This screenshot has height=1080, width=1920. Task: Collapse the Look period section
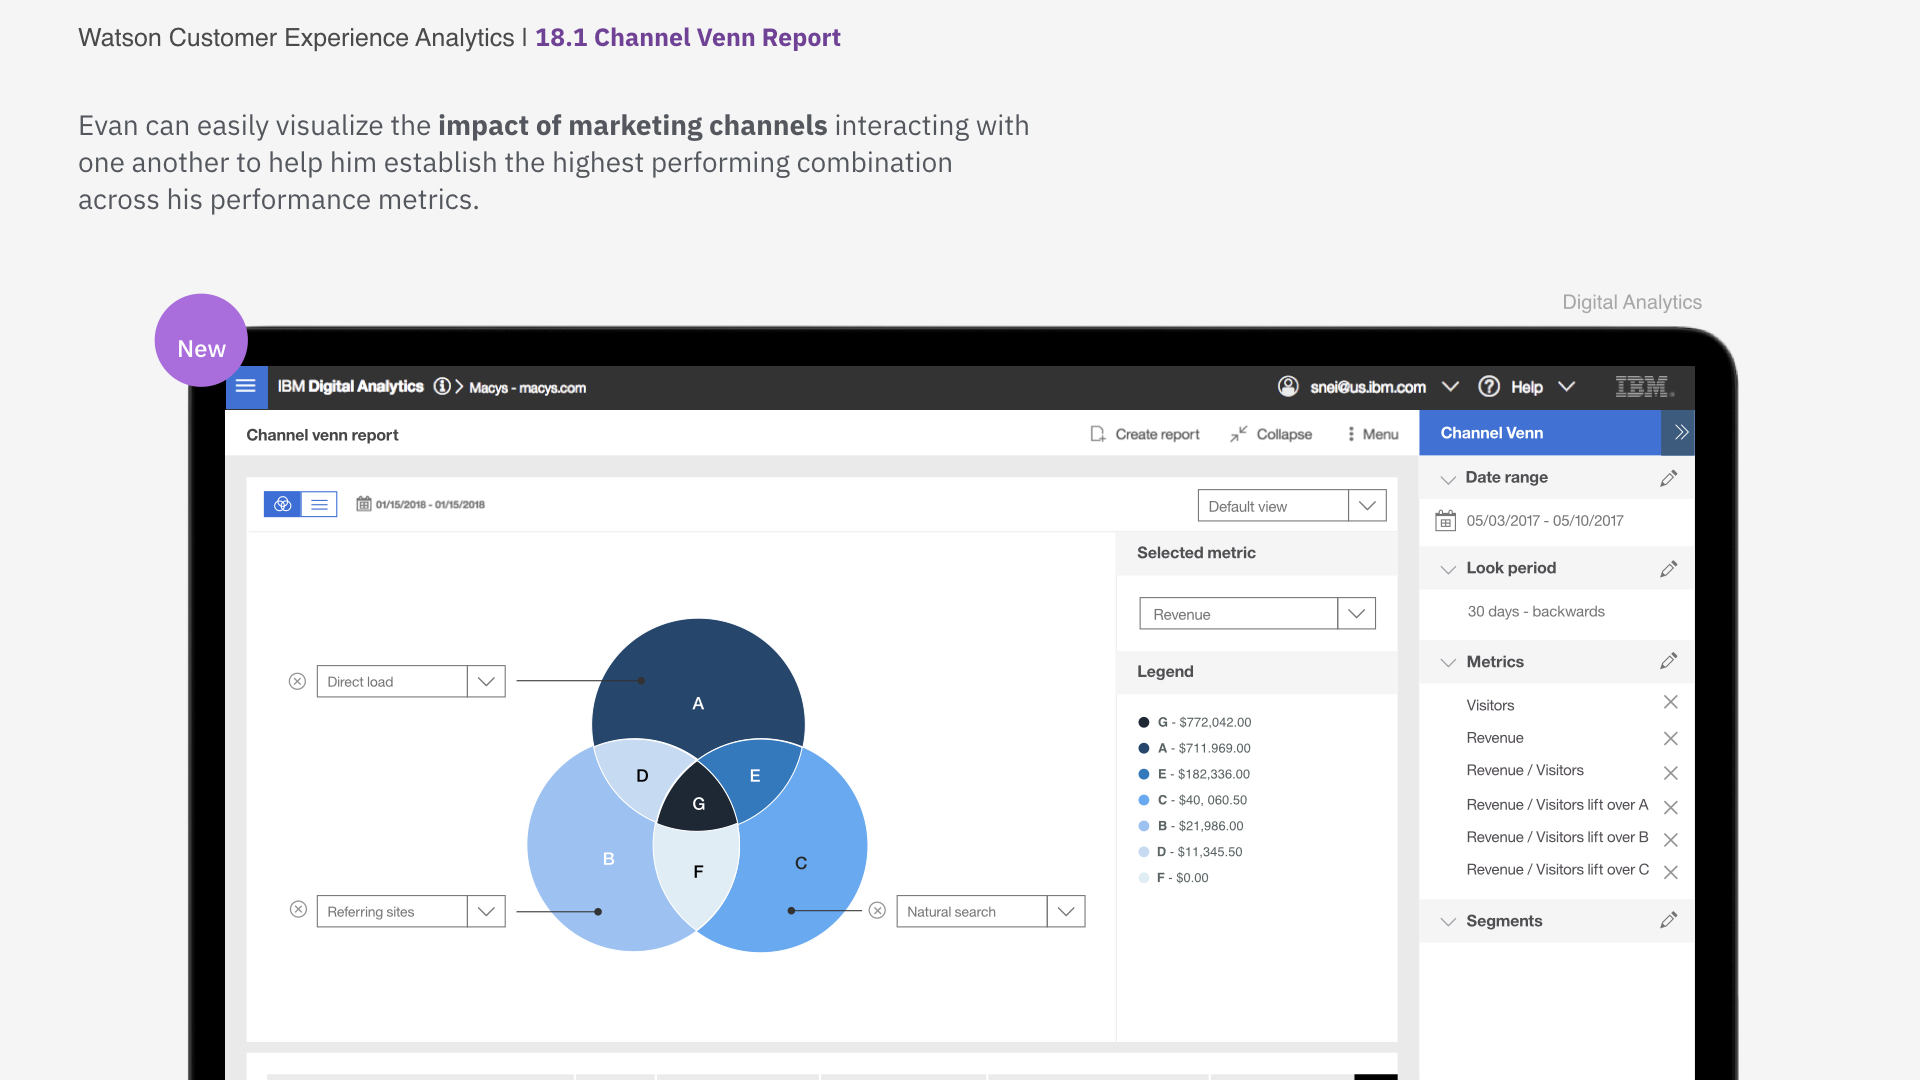[1447, 569]
